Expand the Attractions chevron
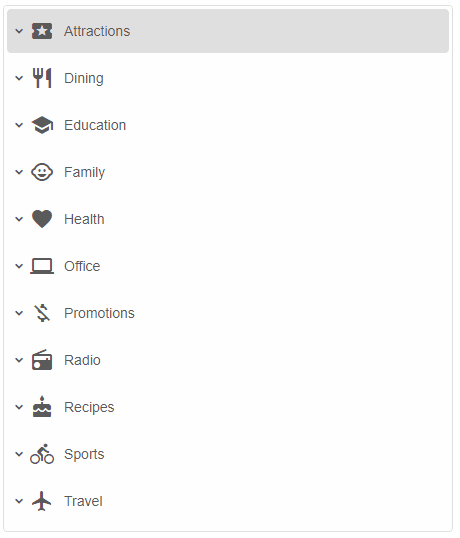This screenshot has width=460, height=538. pyautogui.click(x=19, y=31)
